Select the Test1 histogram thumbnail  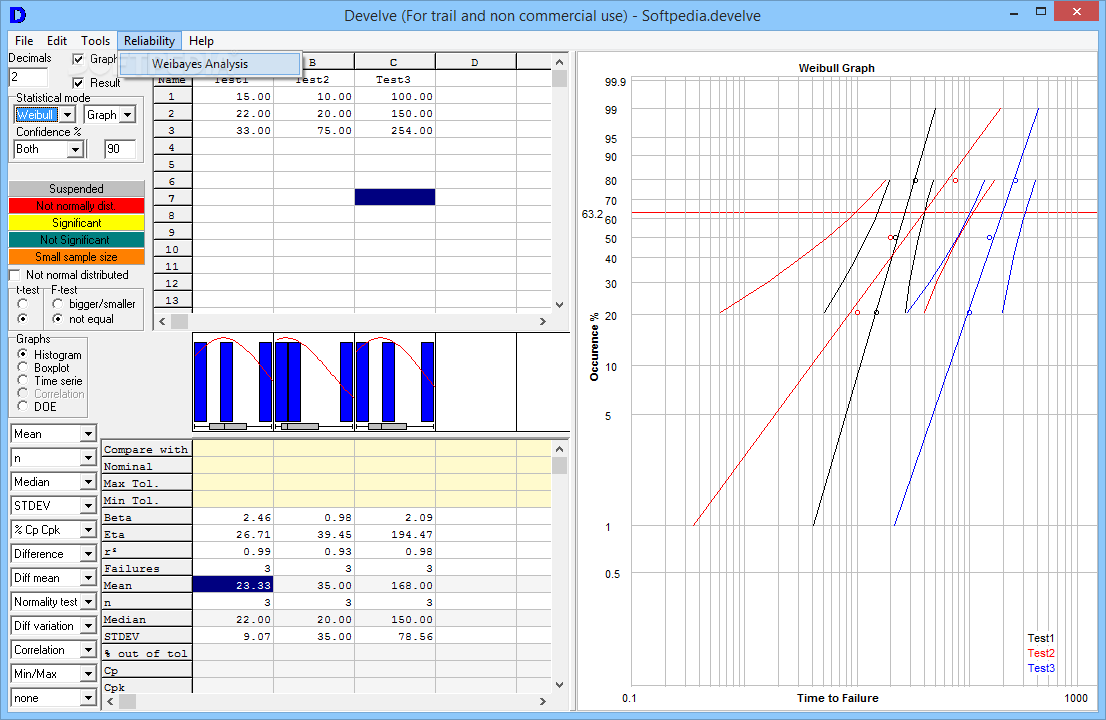pyautogui.click(x=233, y=382)
